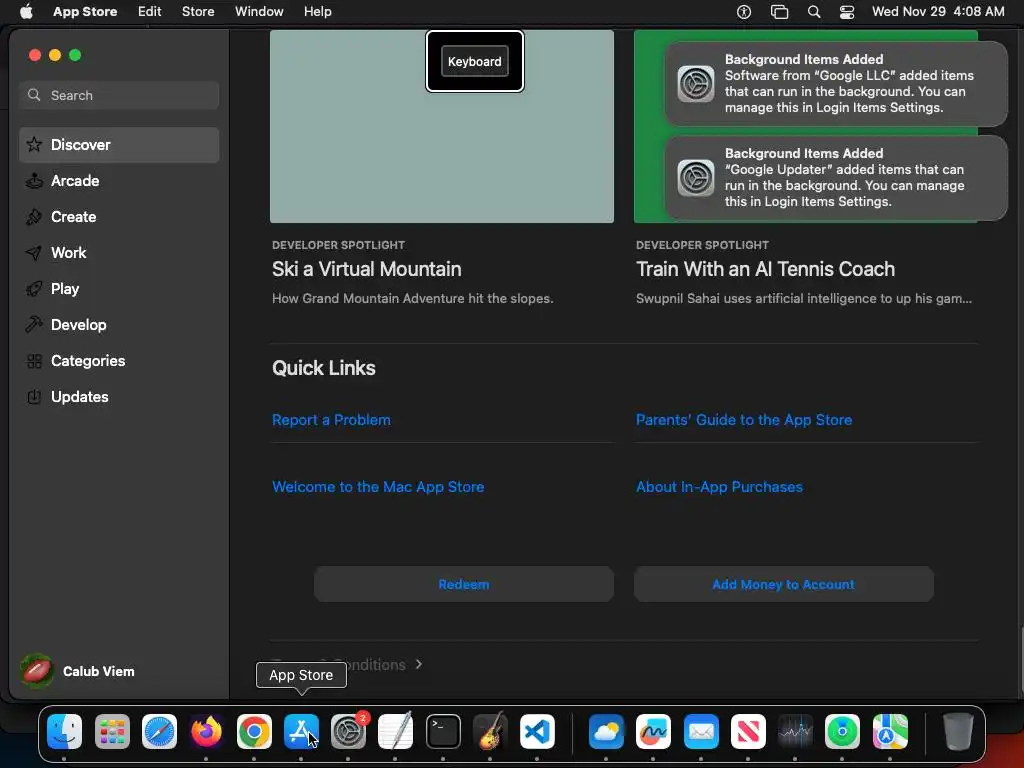Open the Window menu
The width and height of the screenshot is (1024, 768).
[x=259, y=11]
